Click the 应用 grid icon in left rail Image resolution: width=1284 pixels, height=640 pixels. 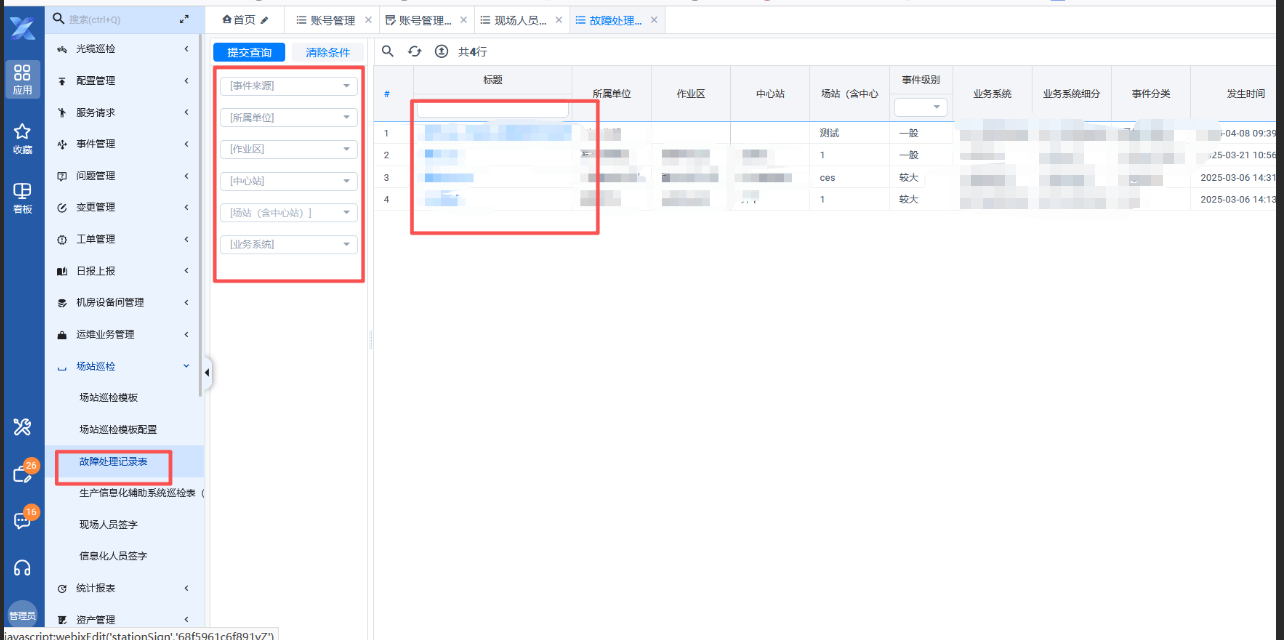pyautogui.click(x=22, y=78)
